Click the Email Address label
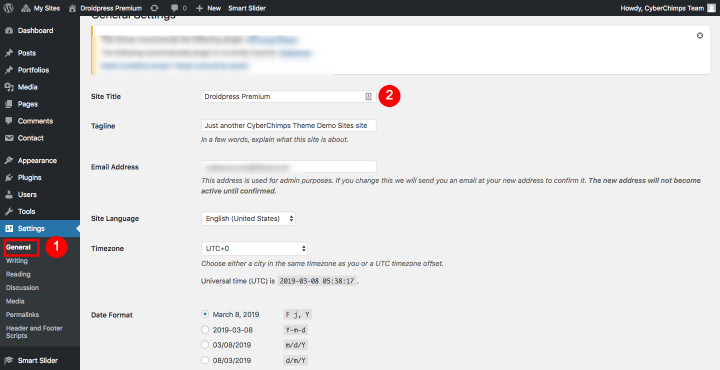The image size is (720, 370). (x=115, y=167)
